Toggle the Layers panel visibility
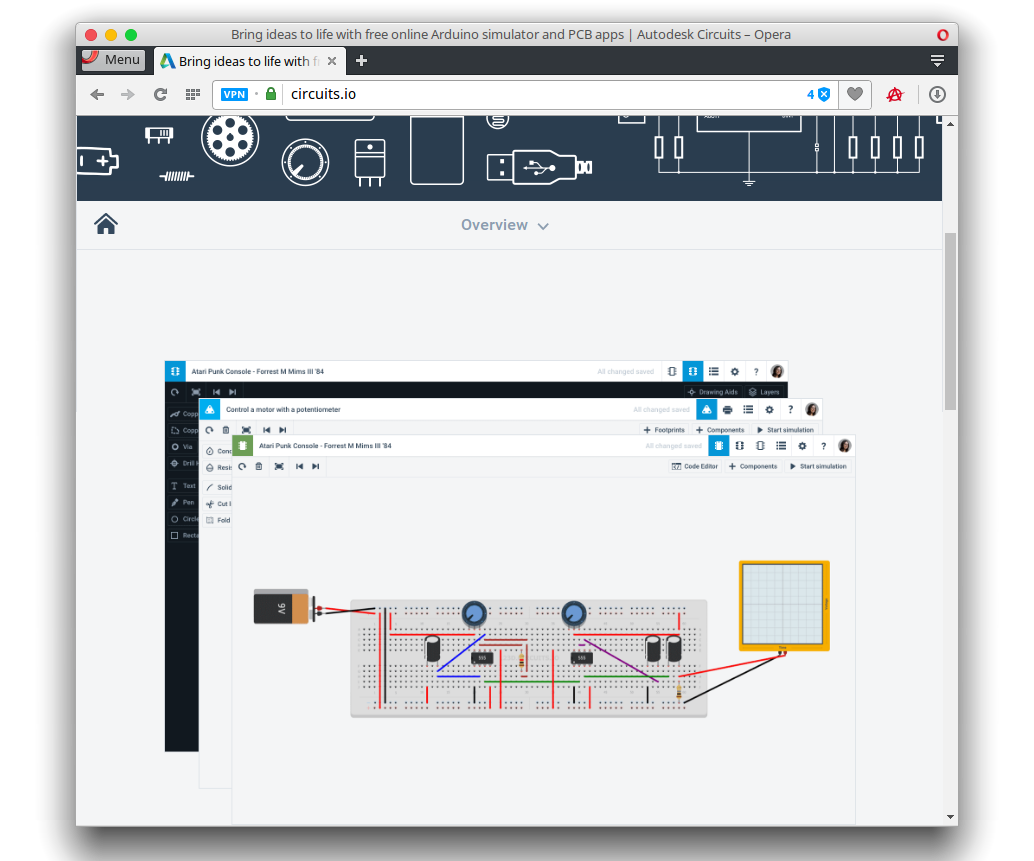This screenshot has height=861, width=1034. [764, 391]
